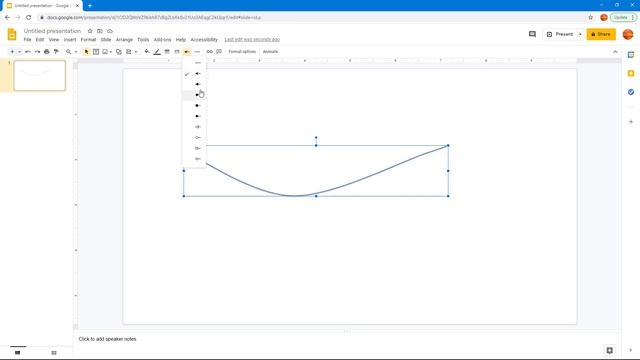Open Calendar in the side panel
The image size is (640, 360).
(631, 55)
